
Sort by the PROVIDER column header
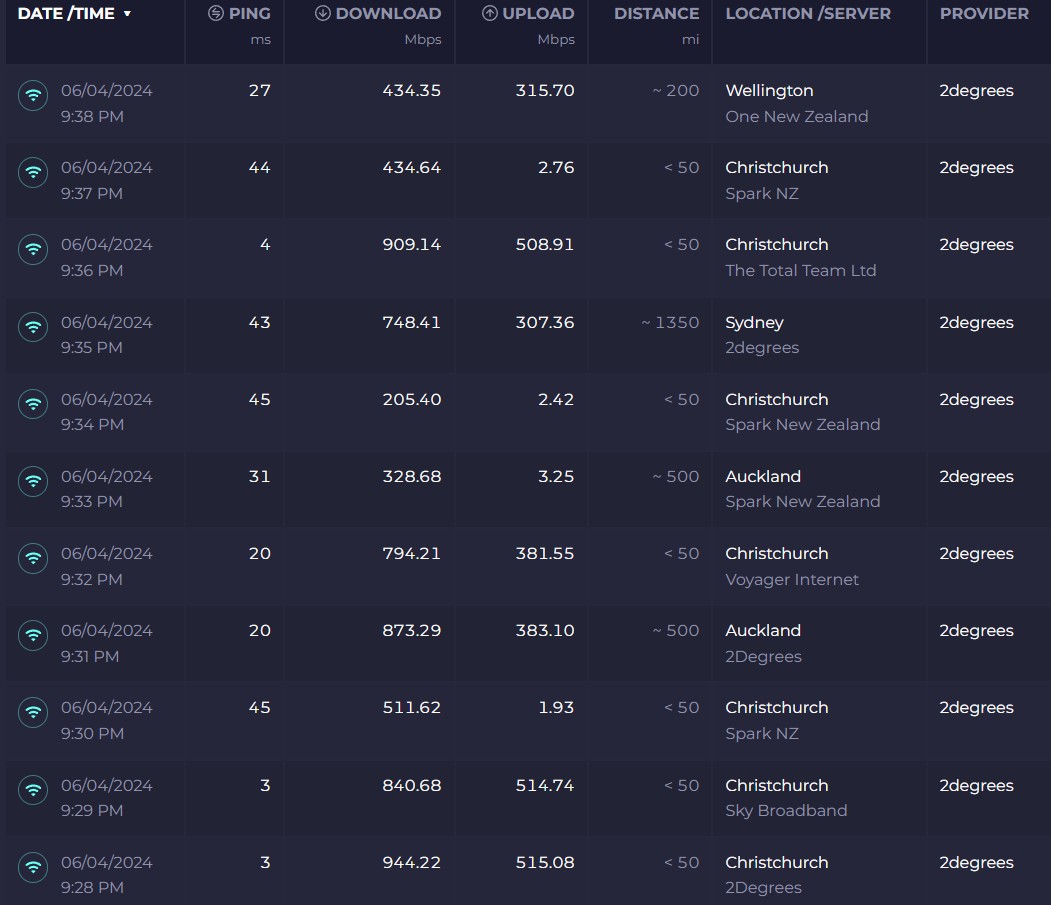click(x=984, y=13)
